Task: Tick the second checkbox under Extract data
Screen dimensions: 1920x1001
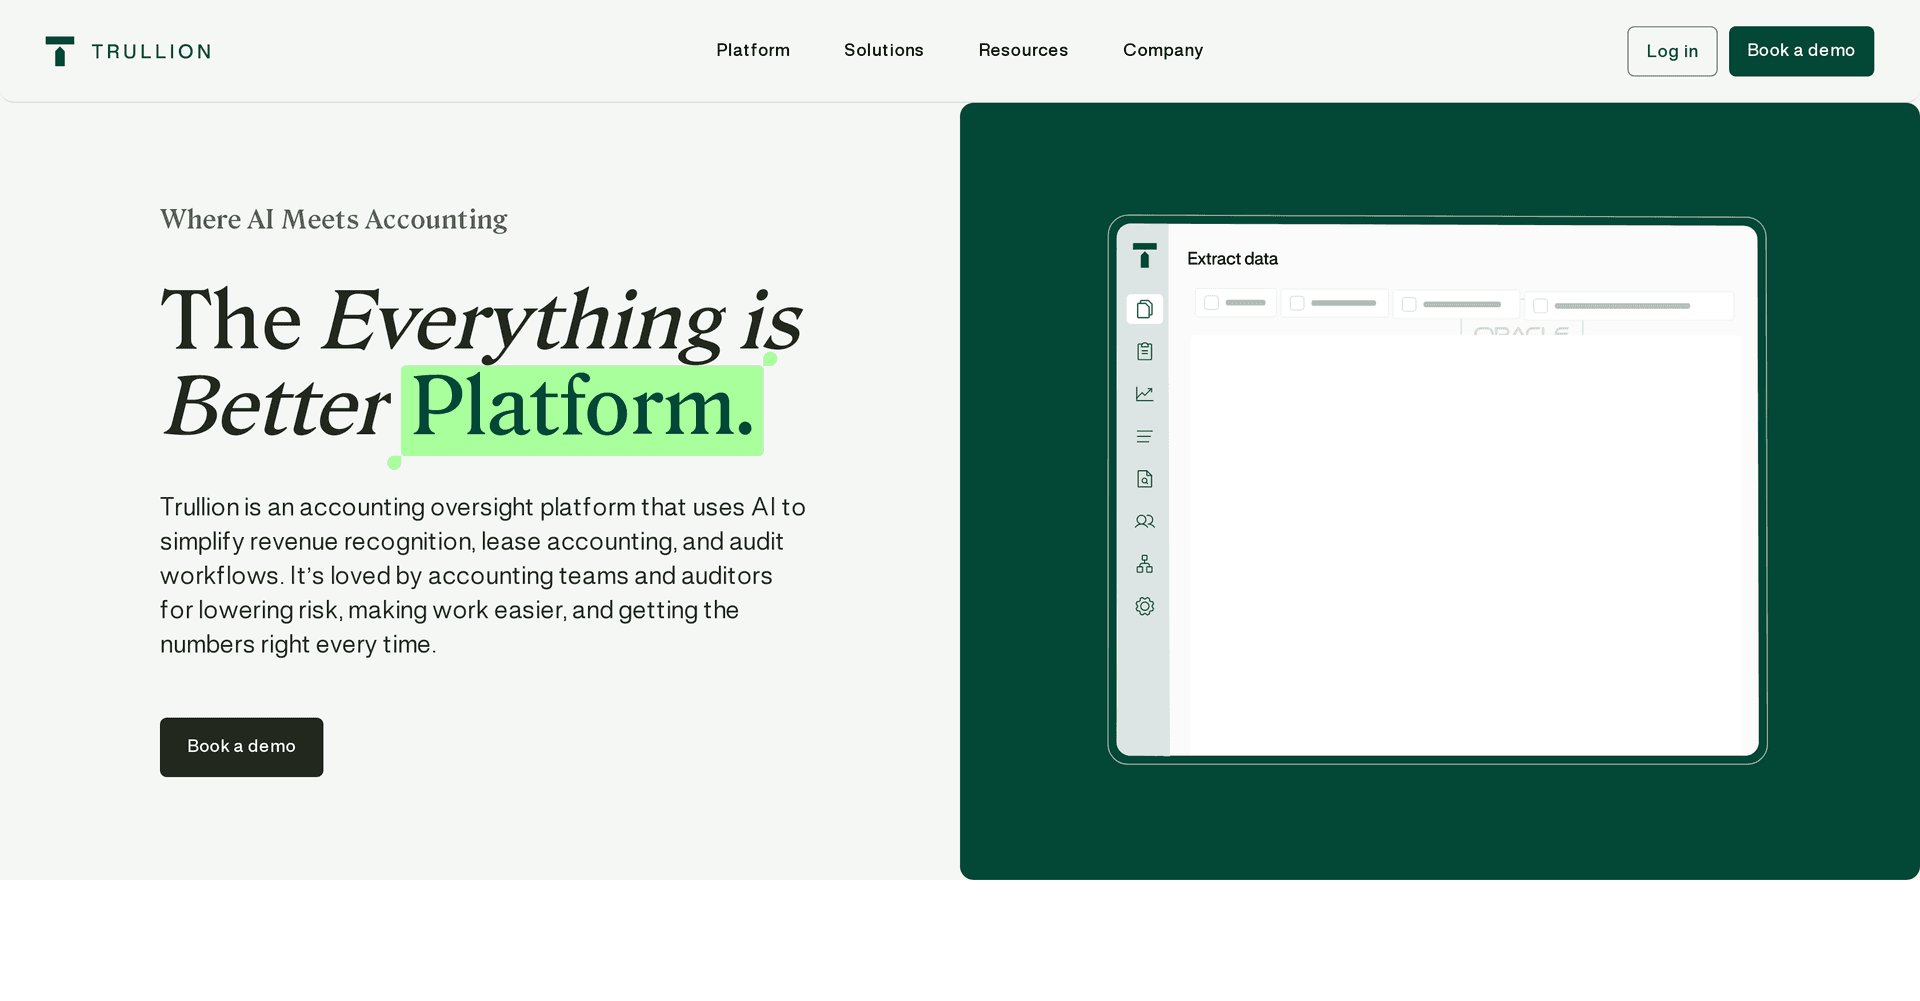Action: 1297,303
